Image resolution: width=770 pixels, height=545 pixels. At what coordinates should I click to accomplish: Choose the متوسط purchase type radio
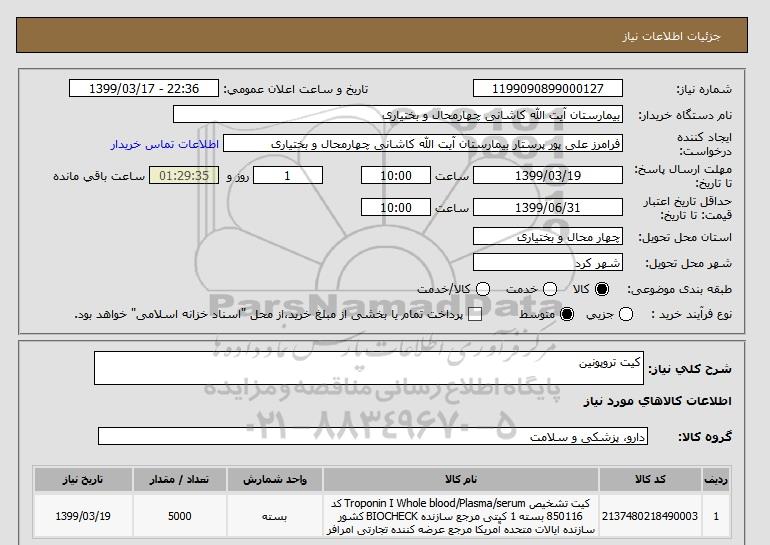point(567,314)
